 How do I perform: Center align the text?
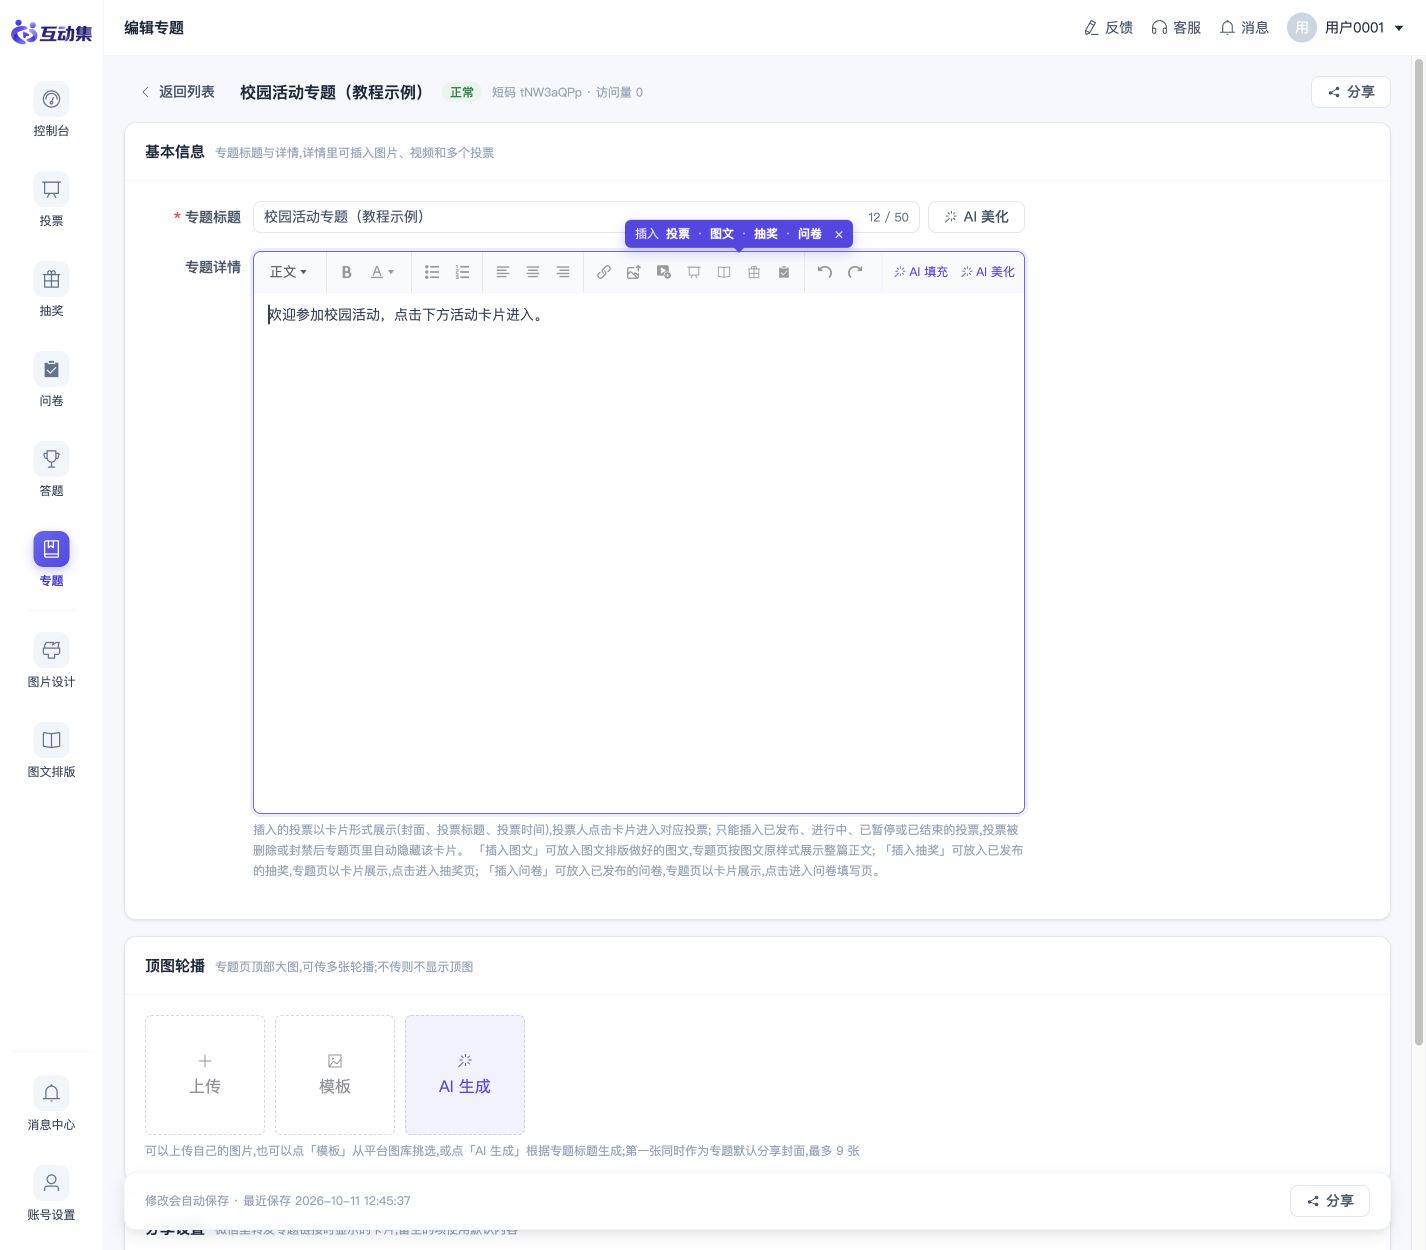coord(533,272)
